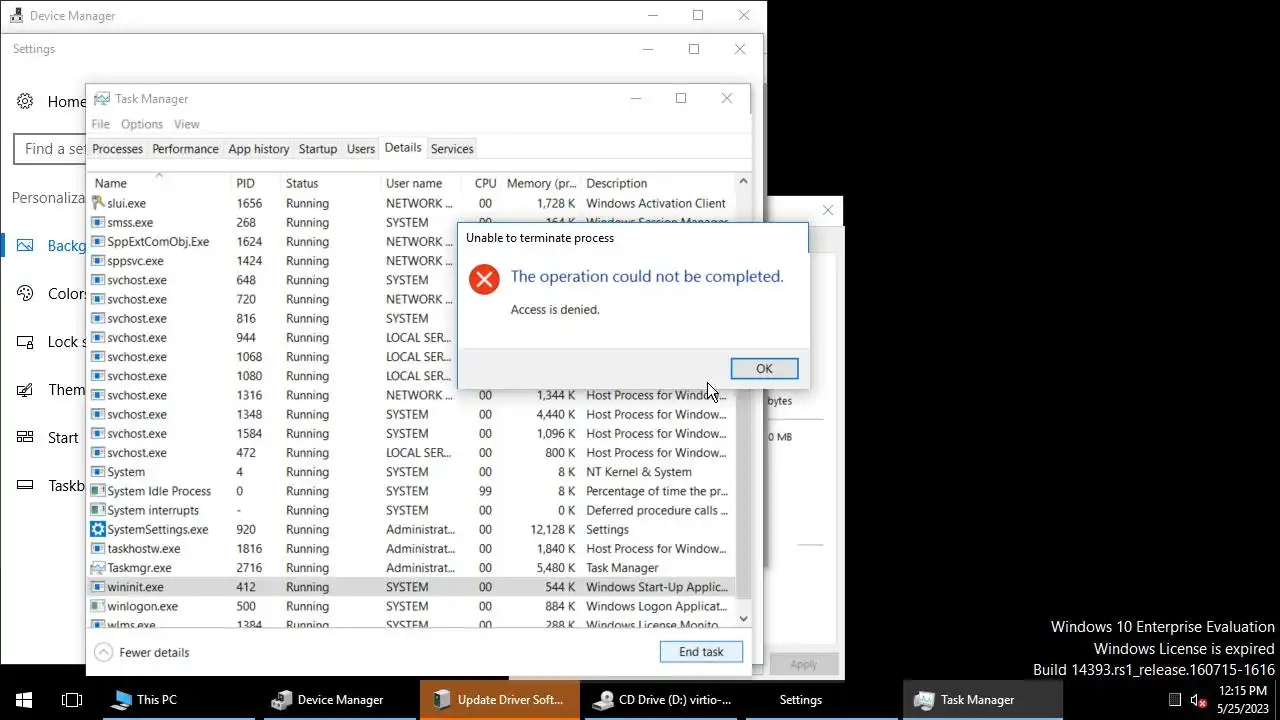Click Fewer details in Task Manager
Viewport: 1280px width, 720px height.
pos(142,652)
